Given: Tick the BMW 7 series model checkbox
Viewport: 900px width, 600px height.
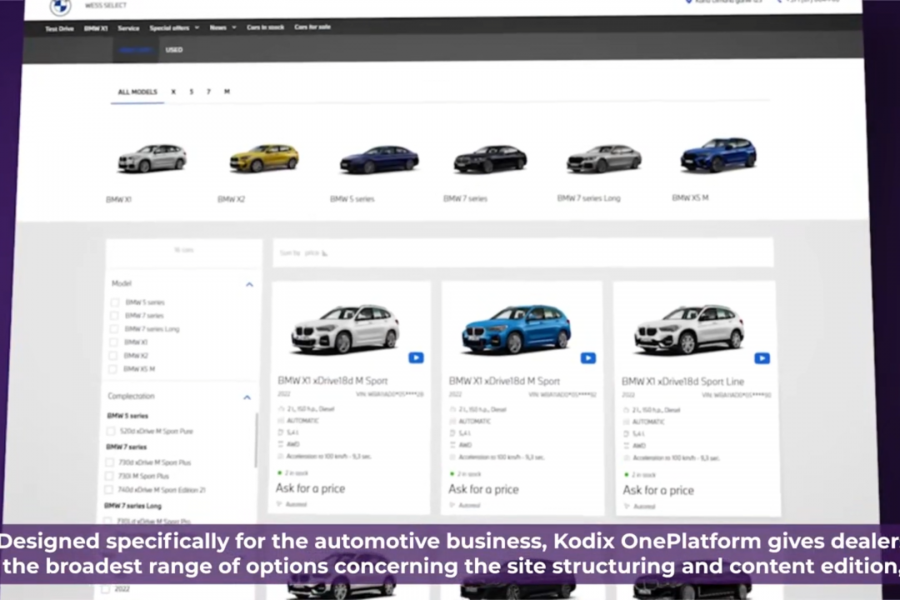Looking at the screenshot, I should pos(114,316).
